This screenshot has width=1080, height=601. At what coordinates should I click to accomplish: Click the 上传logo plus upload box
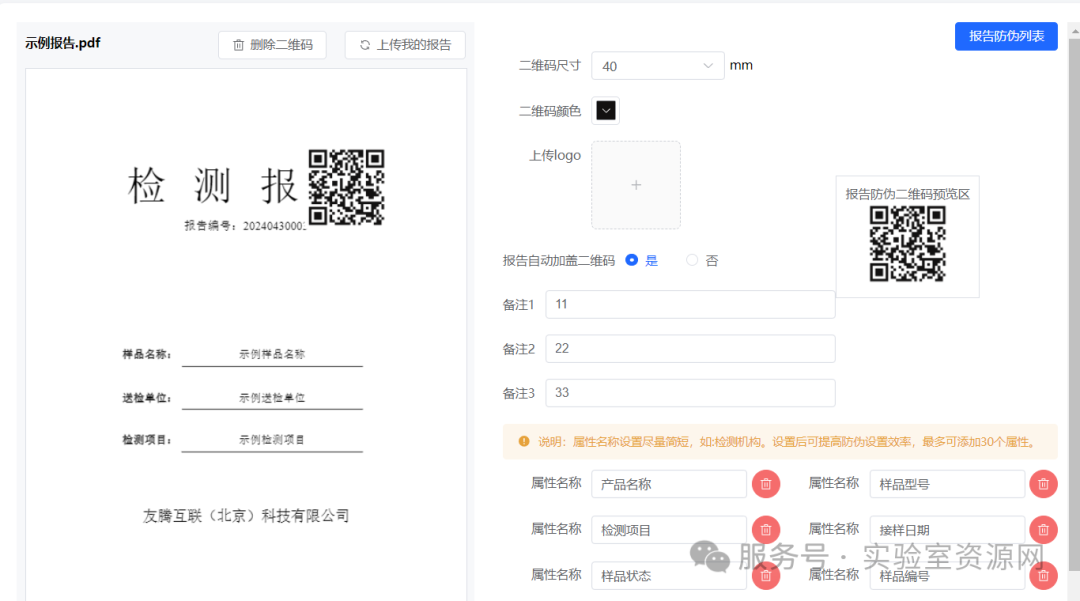pos(636,184)
